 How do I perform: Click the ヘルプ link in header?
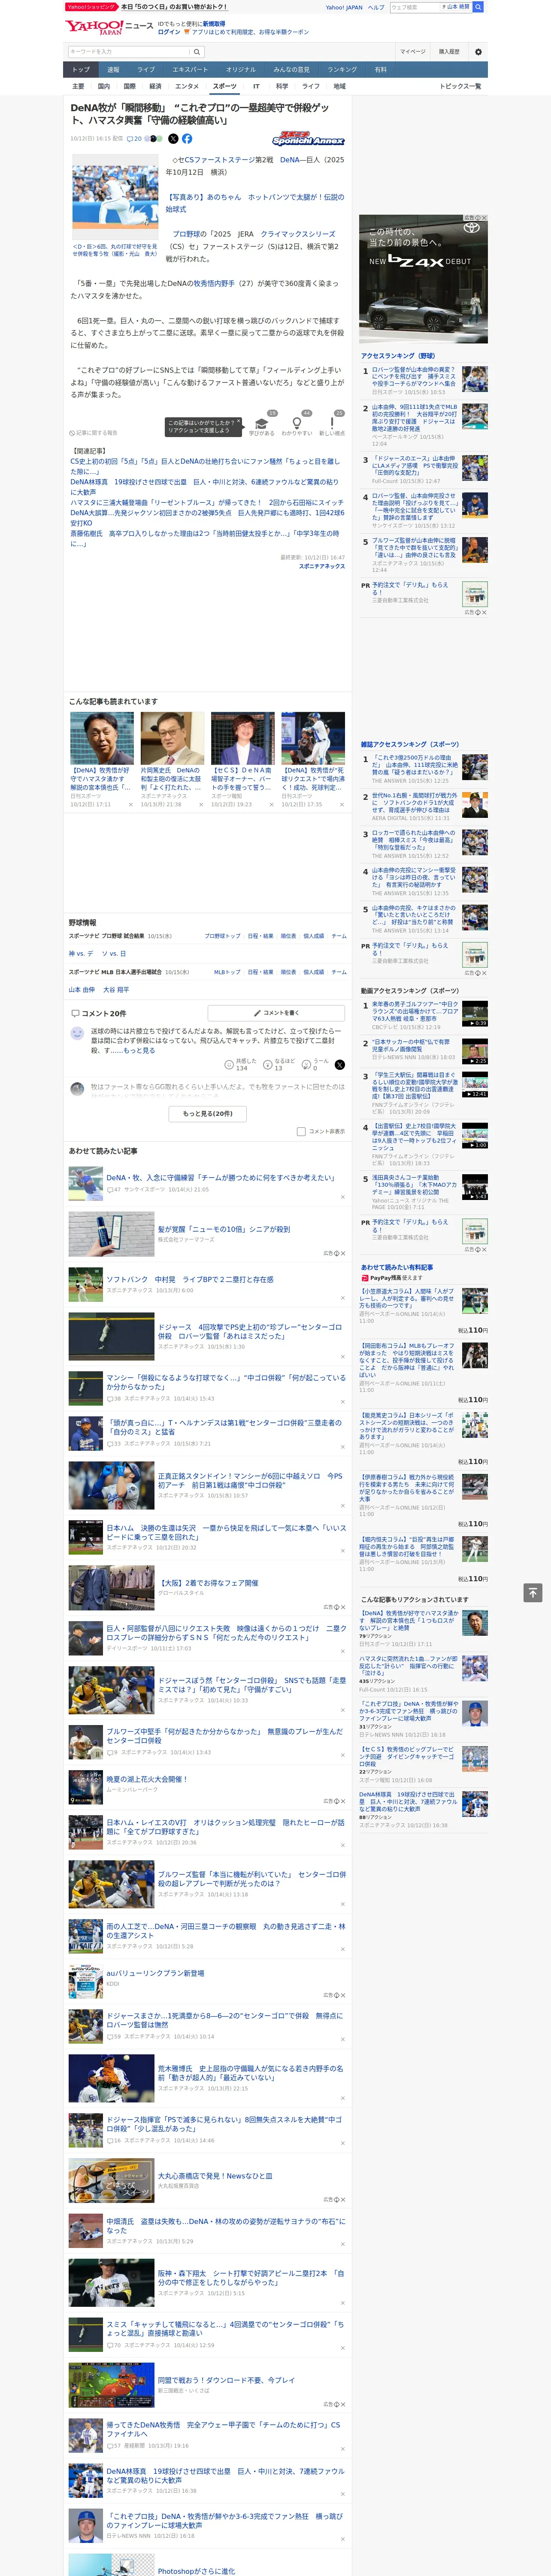tap(376, 7)
